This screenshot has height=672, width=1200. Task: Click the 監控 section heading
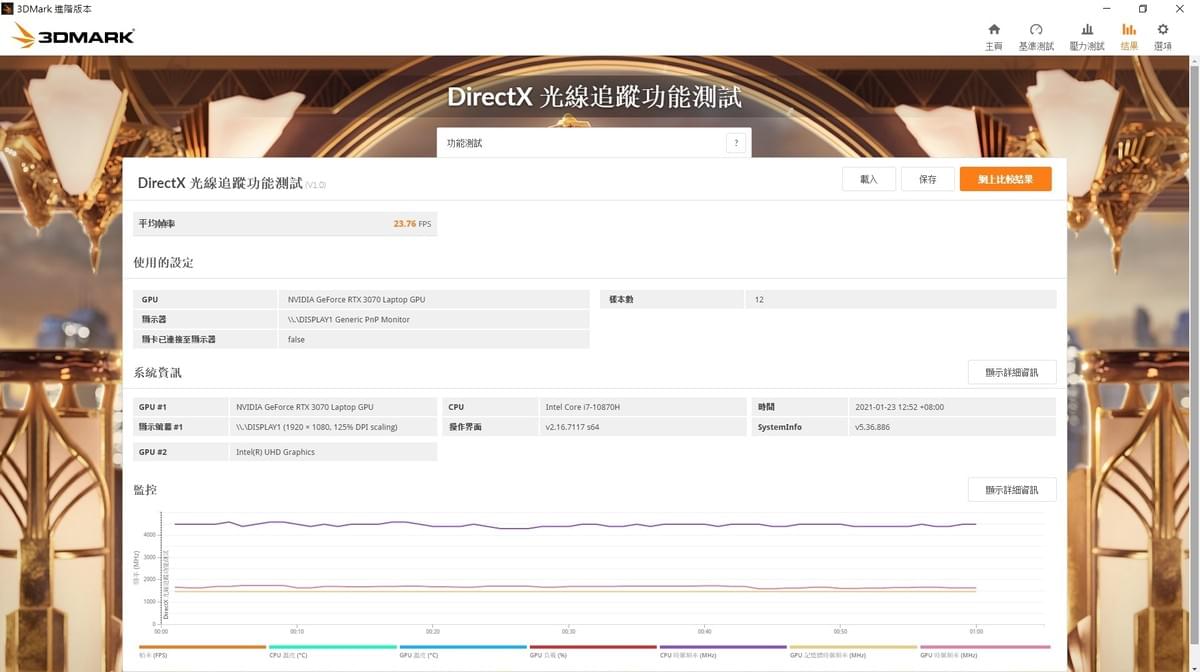click(145, 490)
